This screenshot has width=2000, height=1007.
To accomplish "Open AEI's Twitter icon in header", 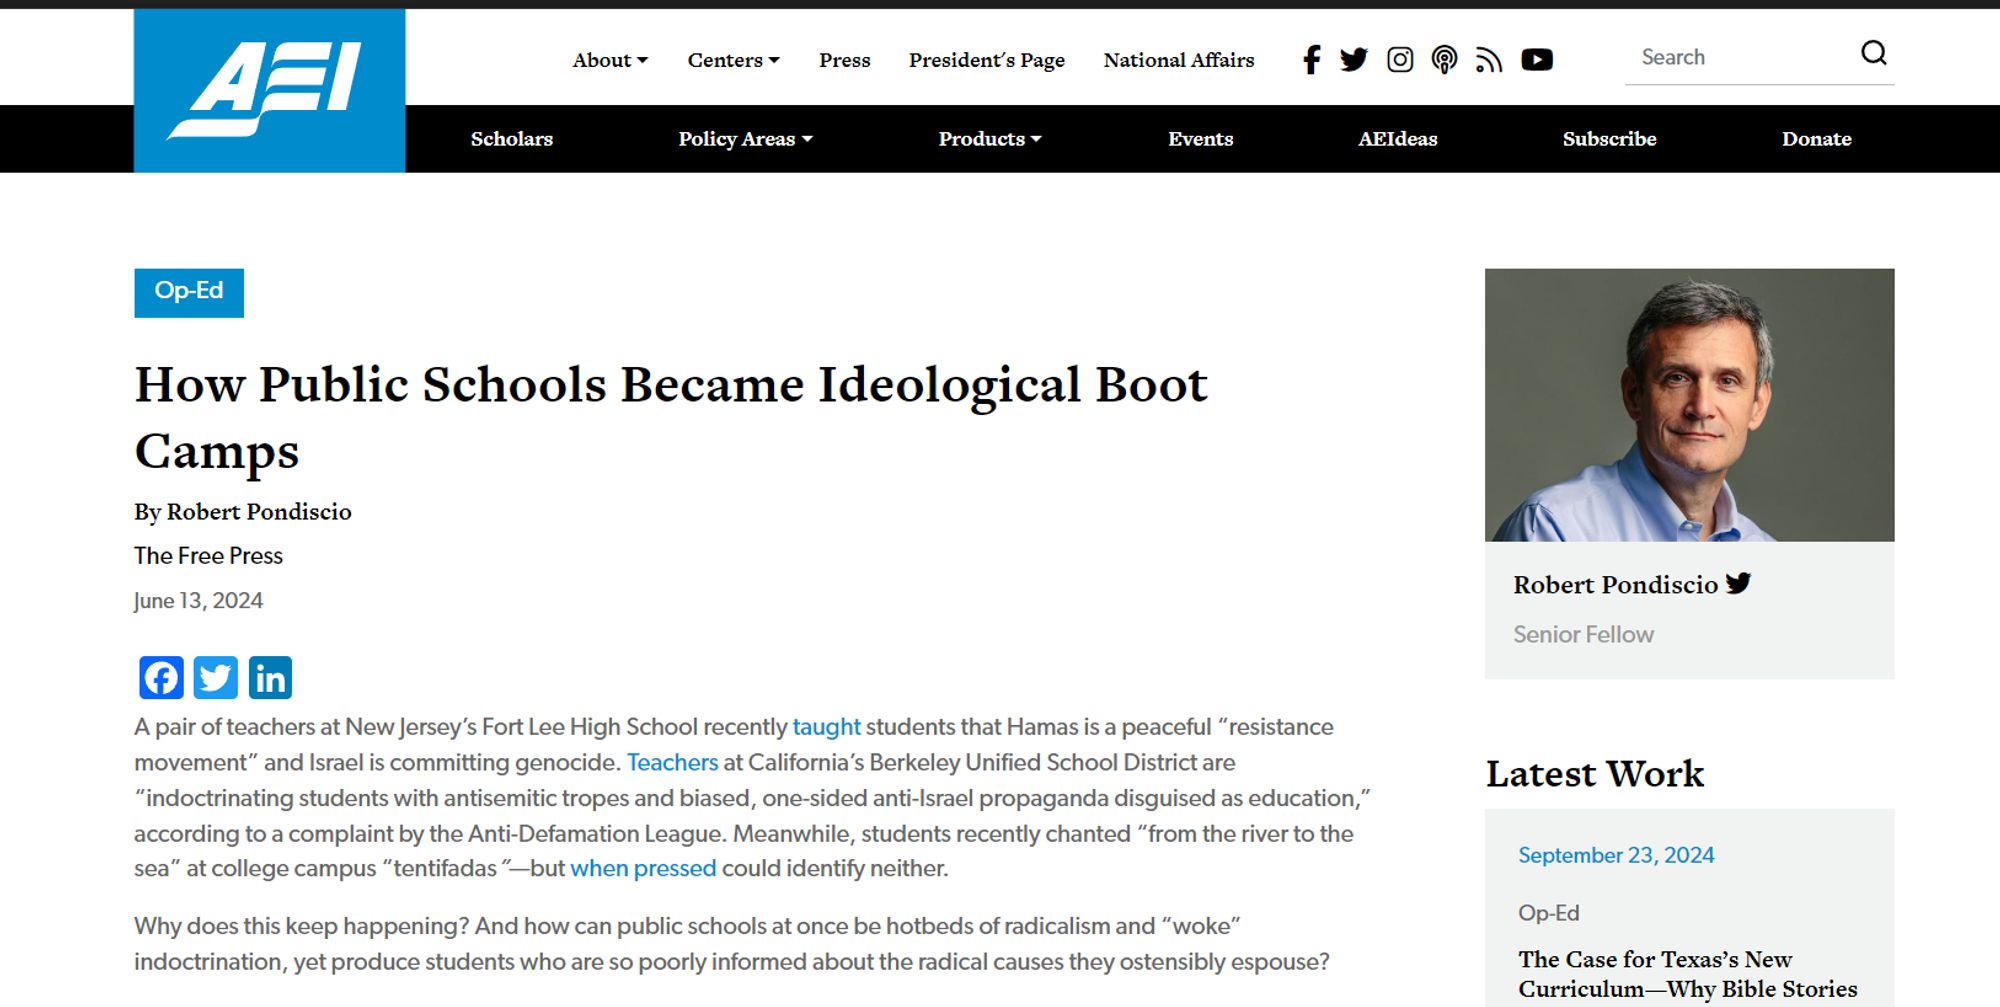I will tap(1354, 60).
